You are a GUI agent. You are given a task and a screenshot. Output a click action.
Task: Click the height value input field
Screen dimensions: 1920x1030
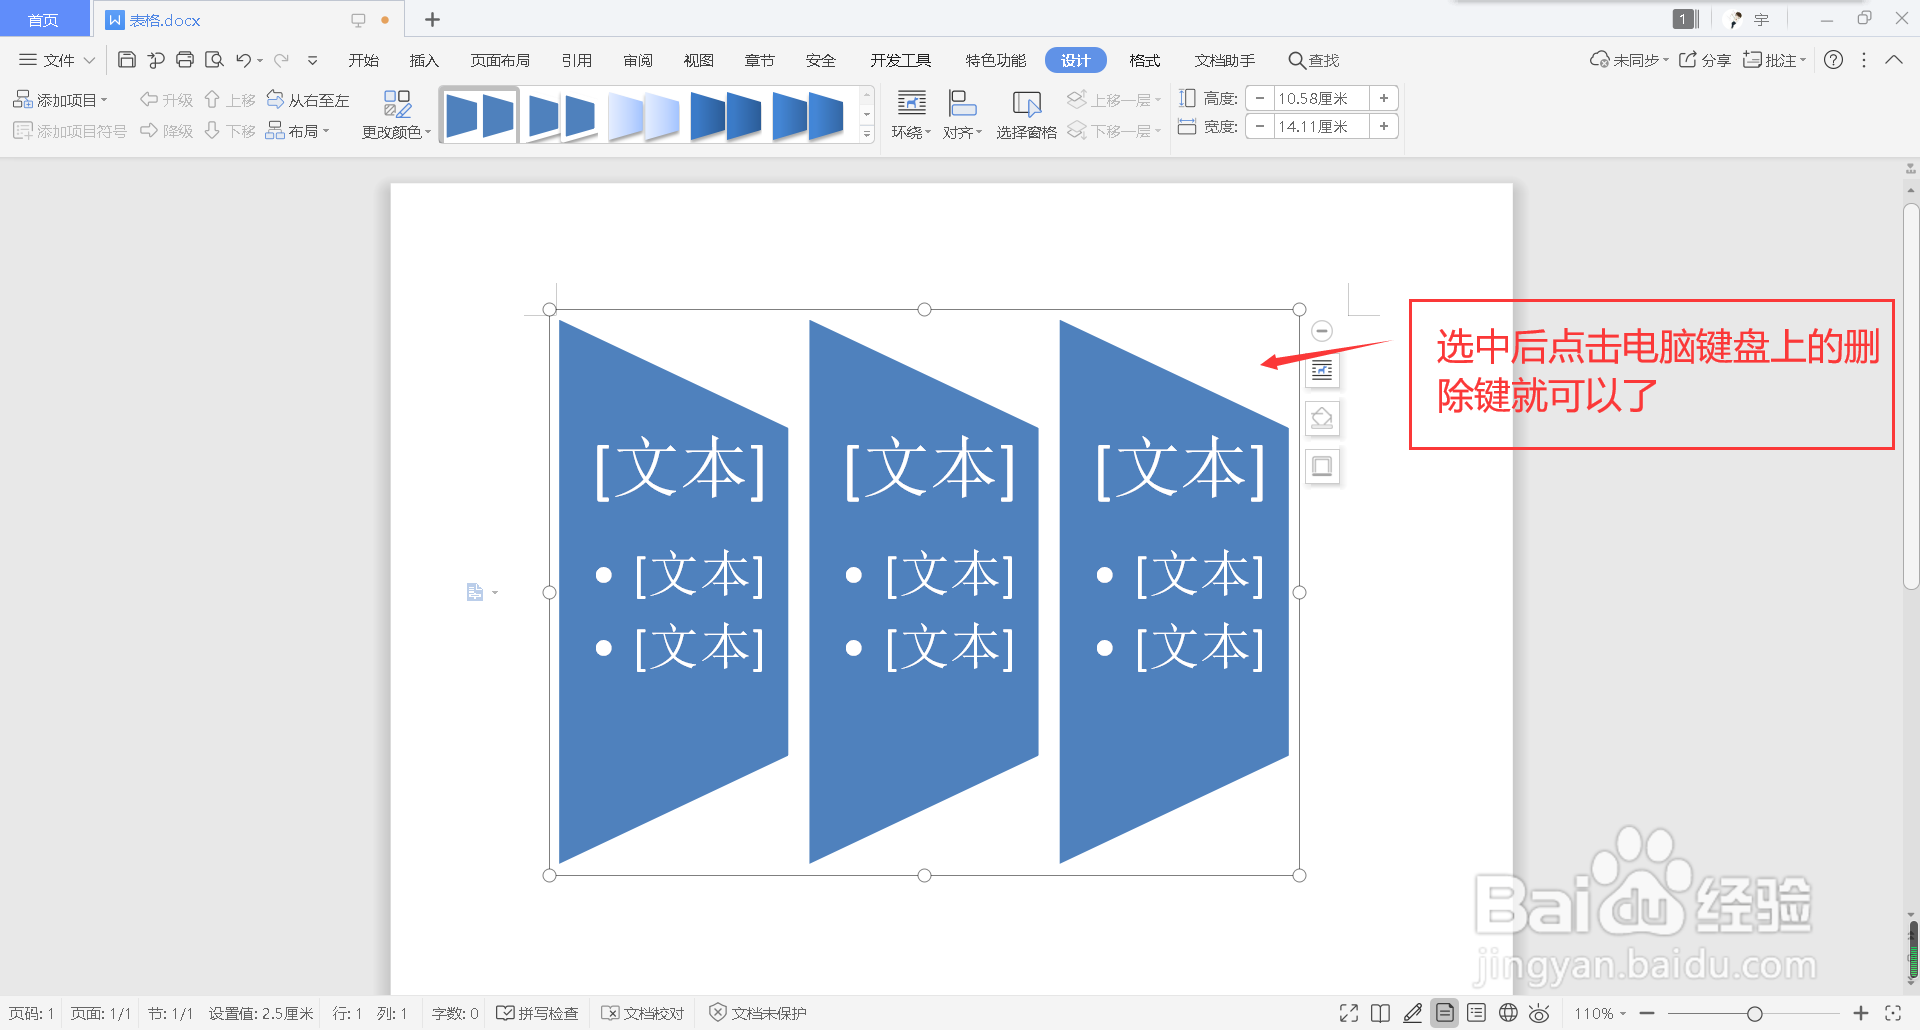pos(1321,98)
